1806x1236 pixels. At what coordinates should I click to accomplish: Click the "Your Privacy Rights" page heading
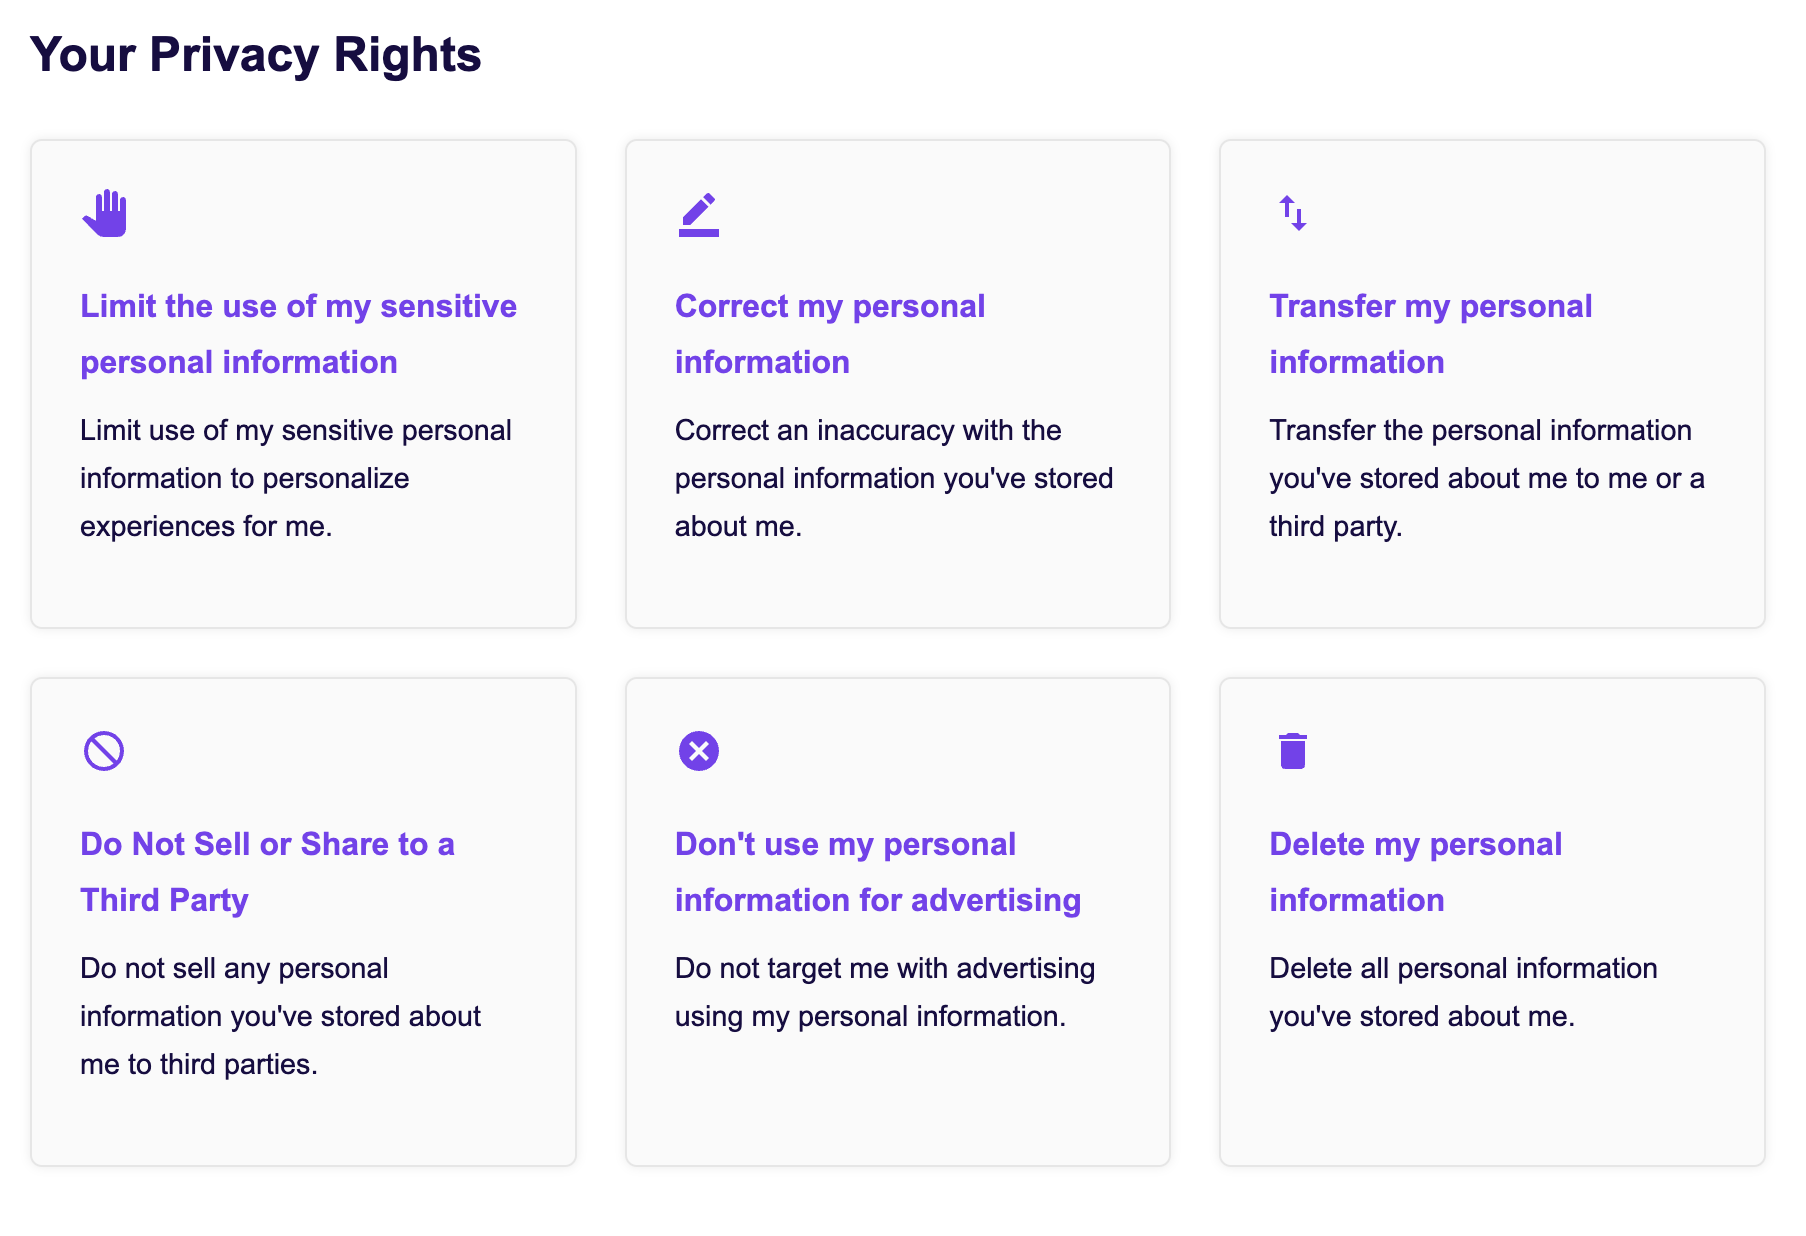[x=256, y=54]
